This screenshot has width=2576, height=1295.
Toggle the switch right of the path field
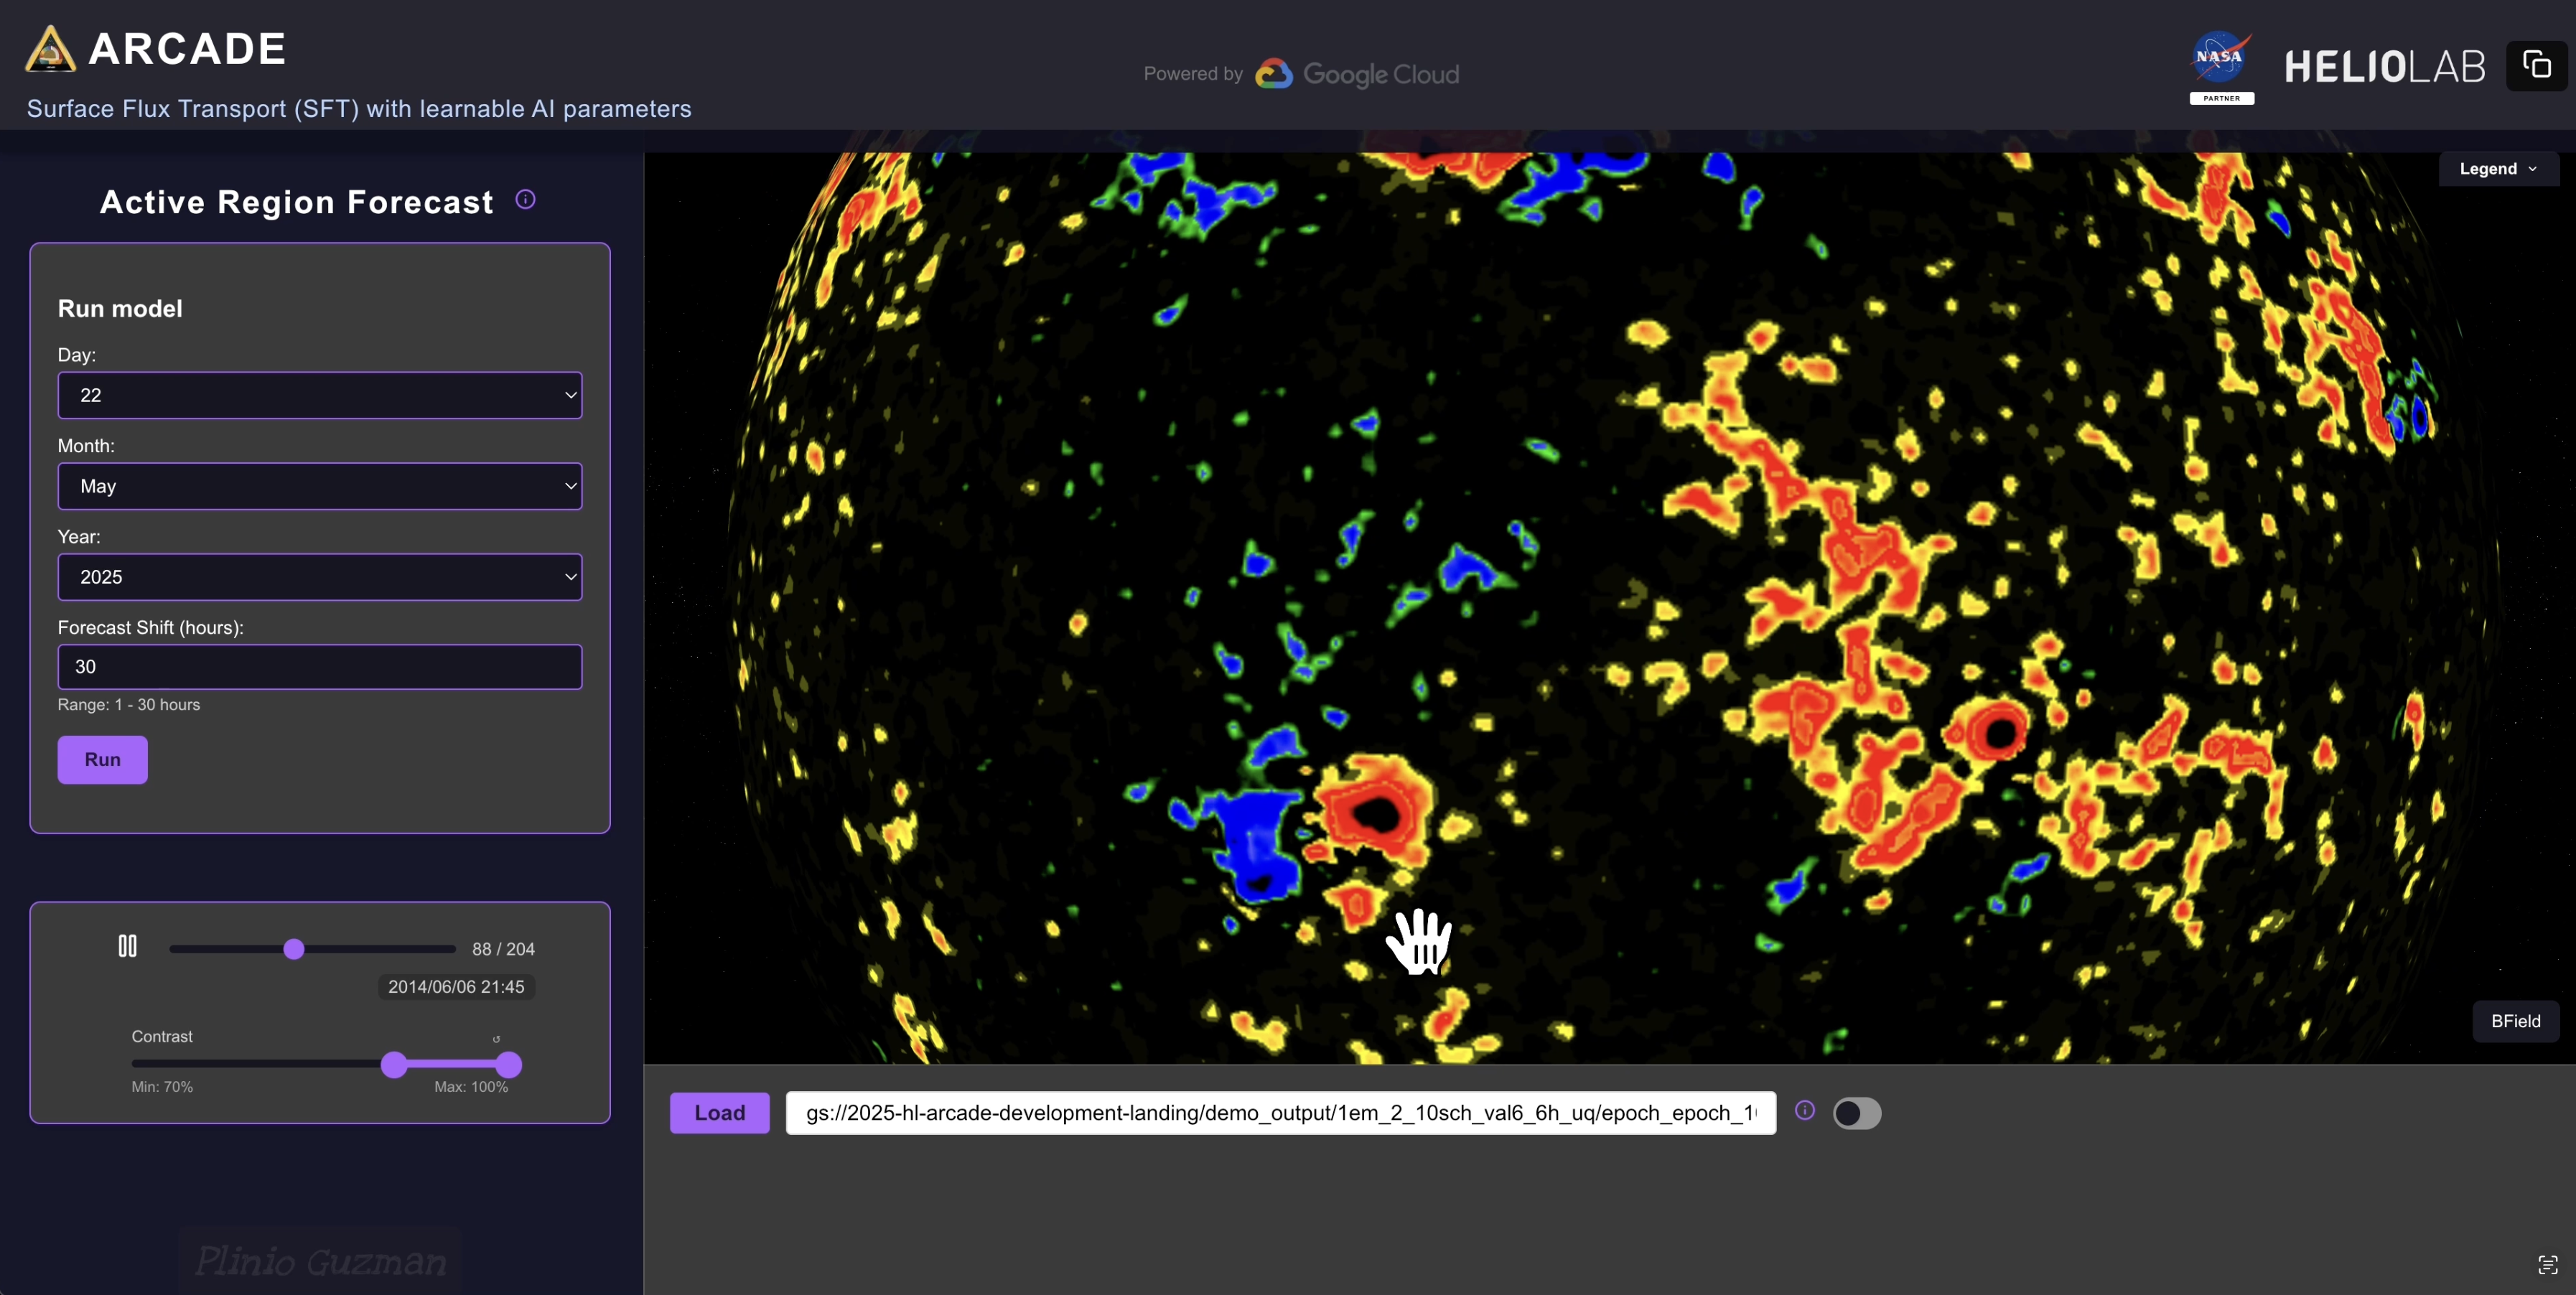coord(1856,1113)
